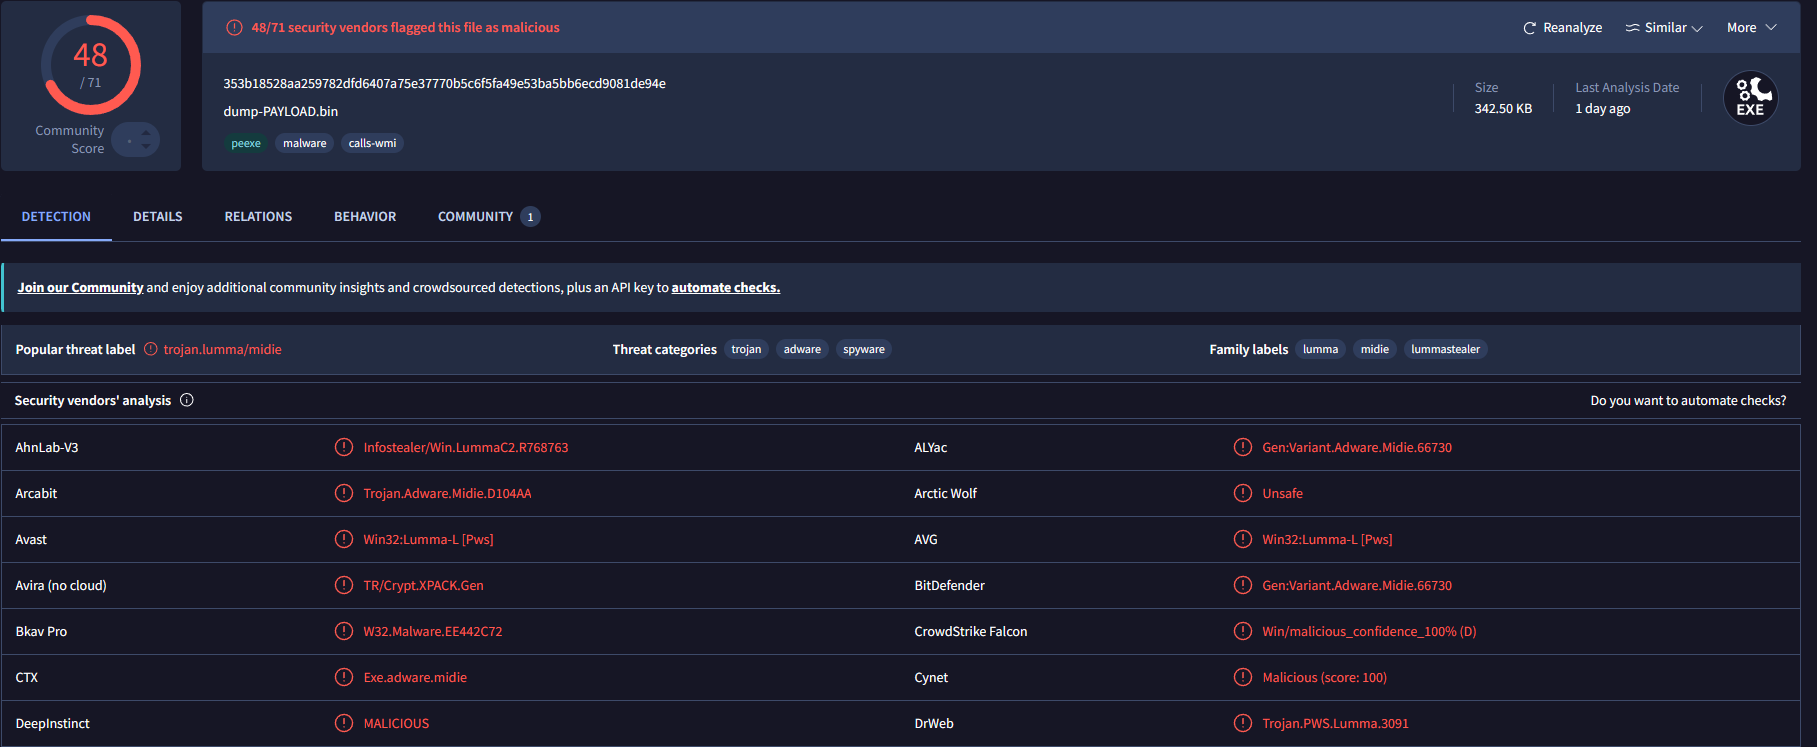Click Do you want to automate checks?

[x=1688, y=400]
